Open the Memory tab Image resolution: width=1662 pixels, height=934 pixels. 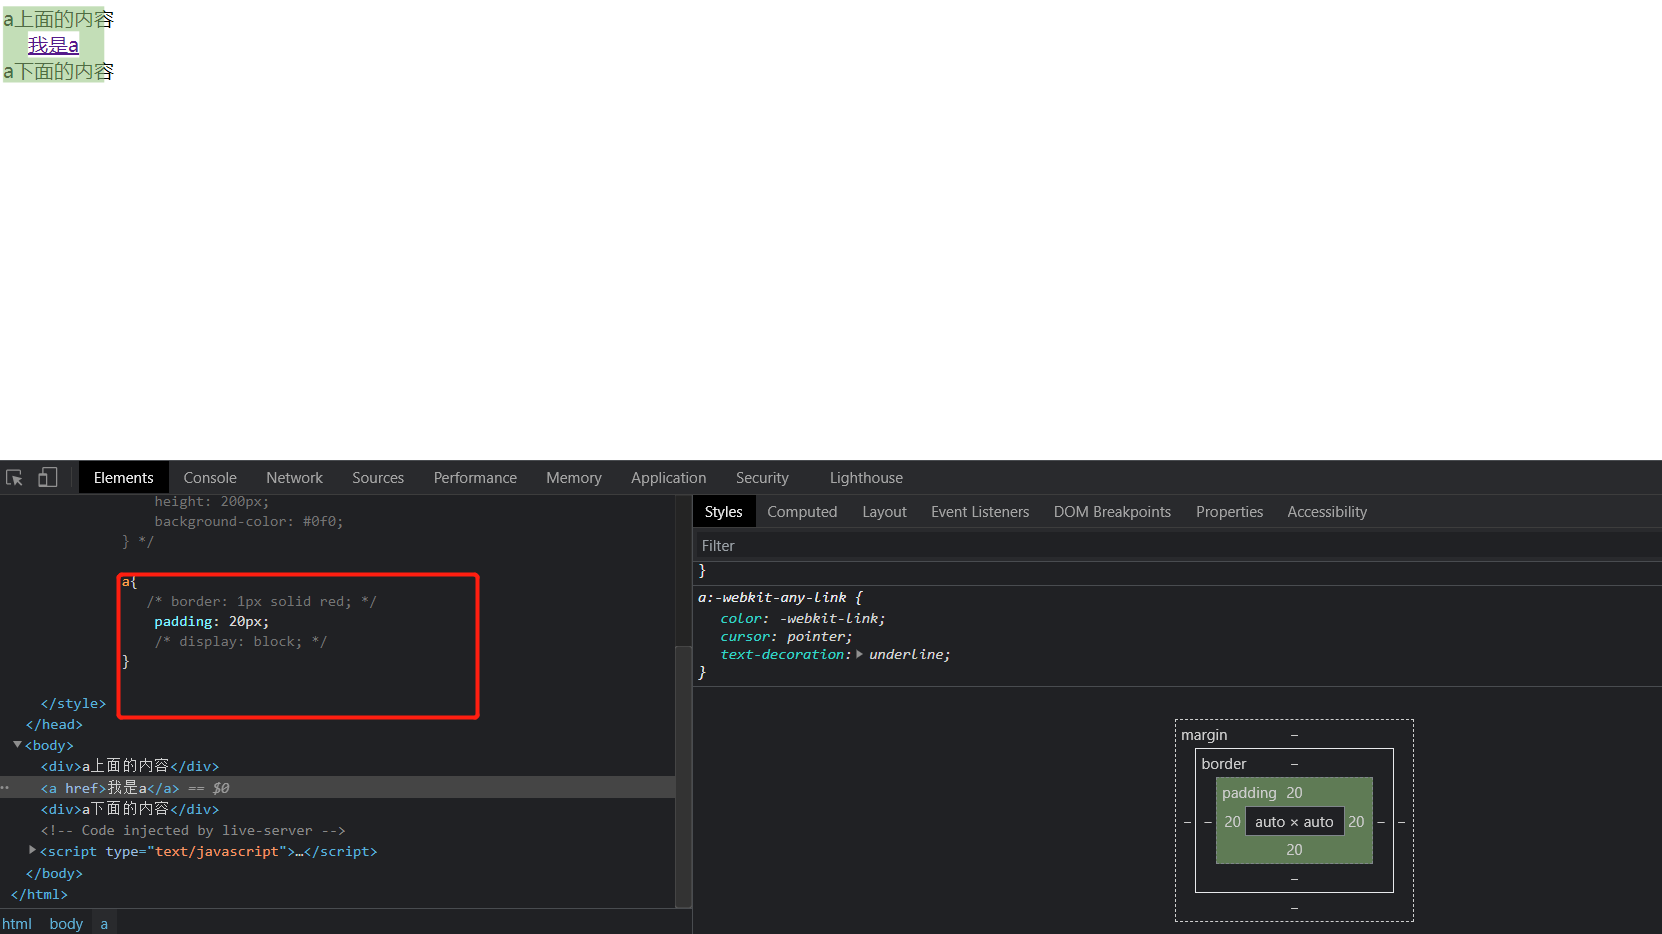574,478
